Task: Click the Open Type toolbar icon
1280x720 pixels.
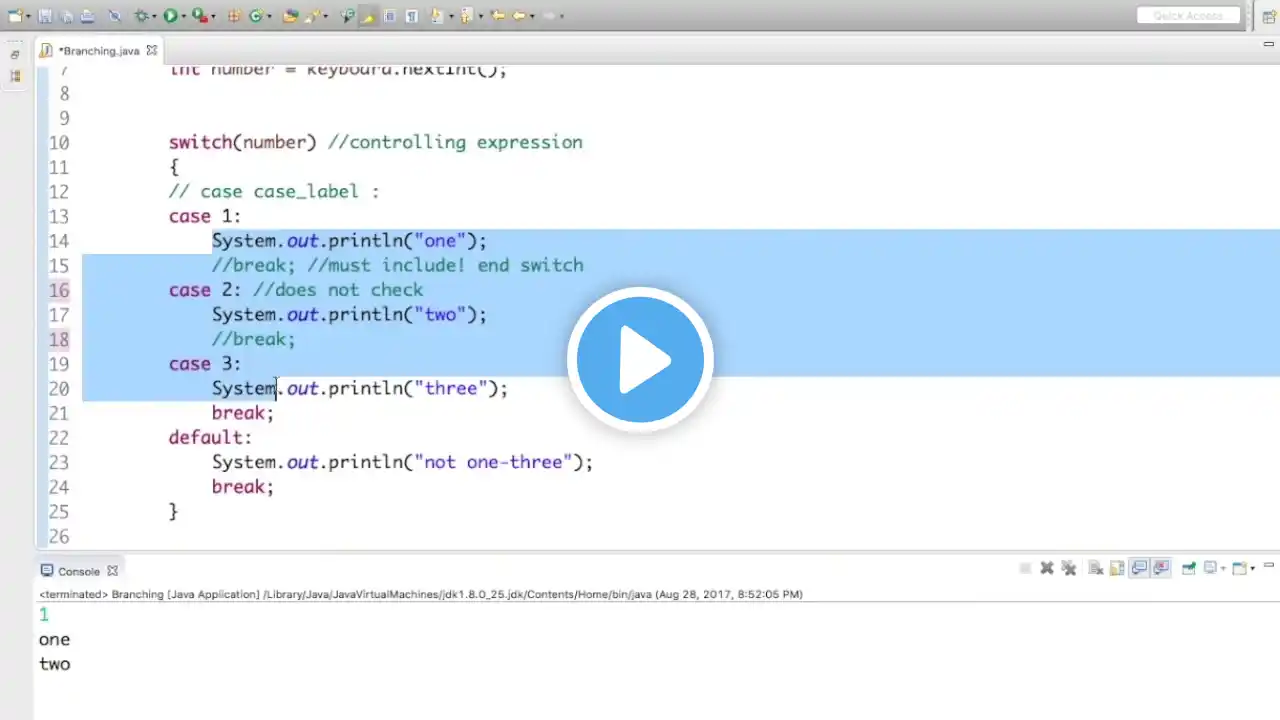Action: pos(290,16)
